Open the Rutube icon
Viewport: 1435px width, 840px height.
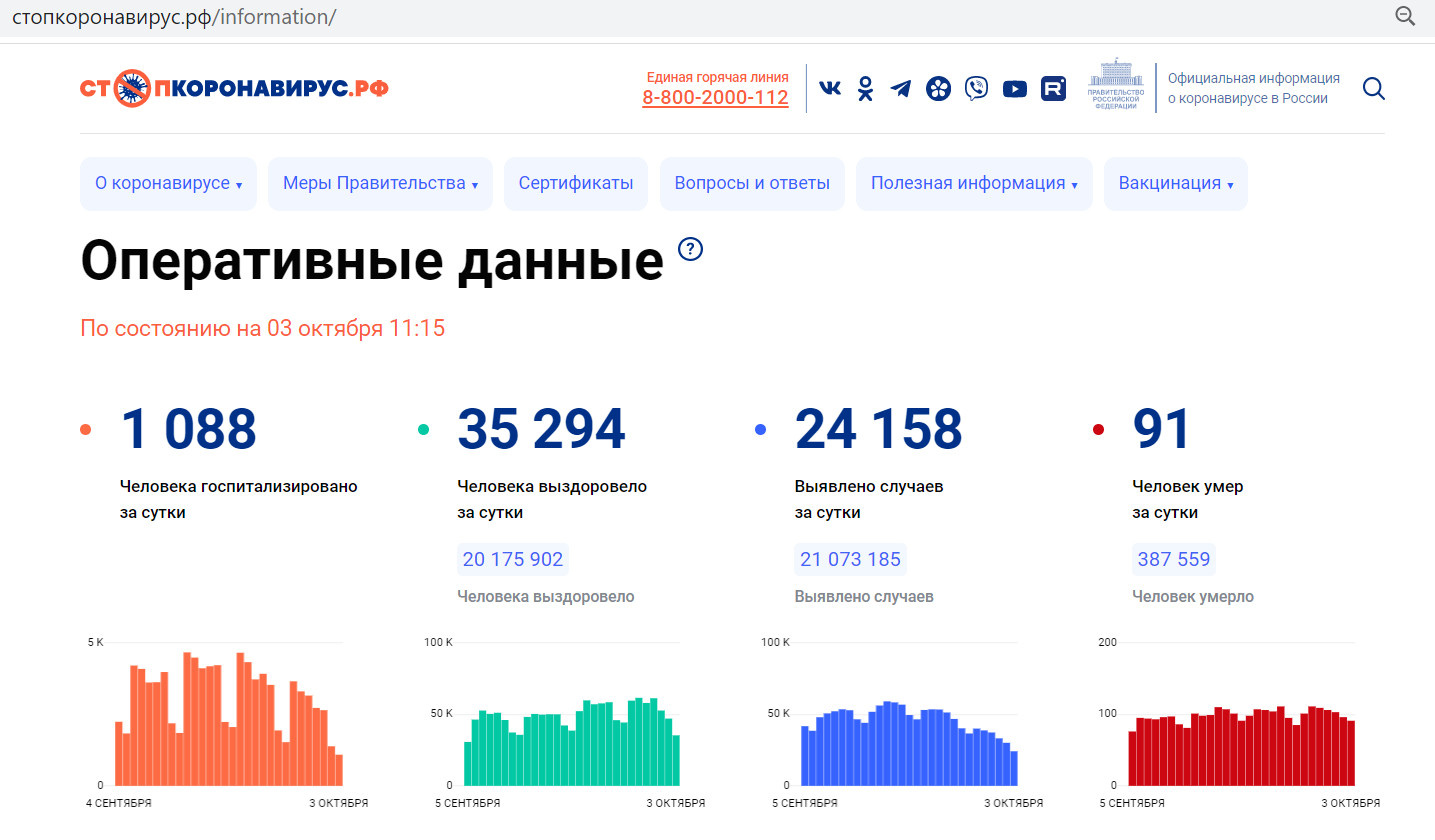(1053, 89)
